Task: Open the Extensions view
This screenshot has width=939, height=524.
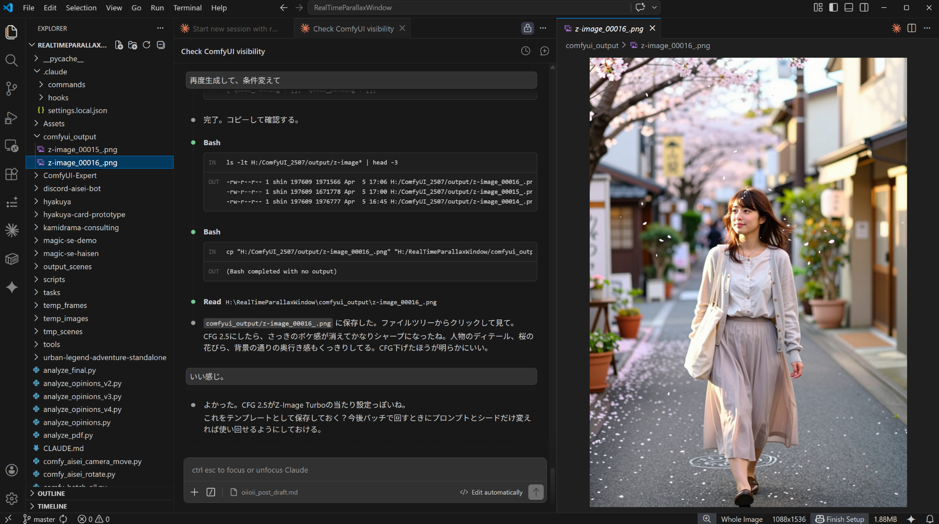Action: click(x=12, y=174)
